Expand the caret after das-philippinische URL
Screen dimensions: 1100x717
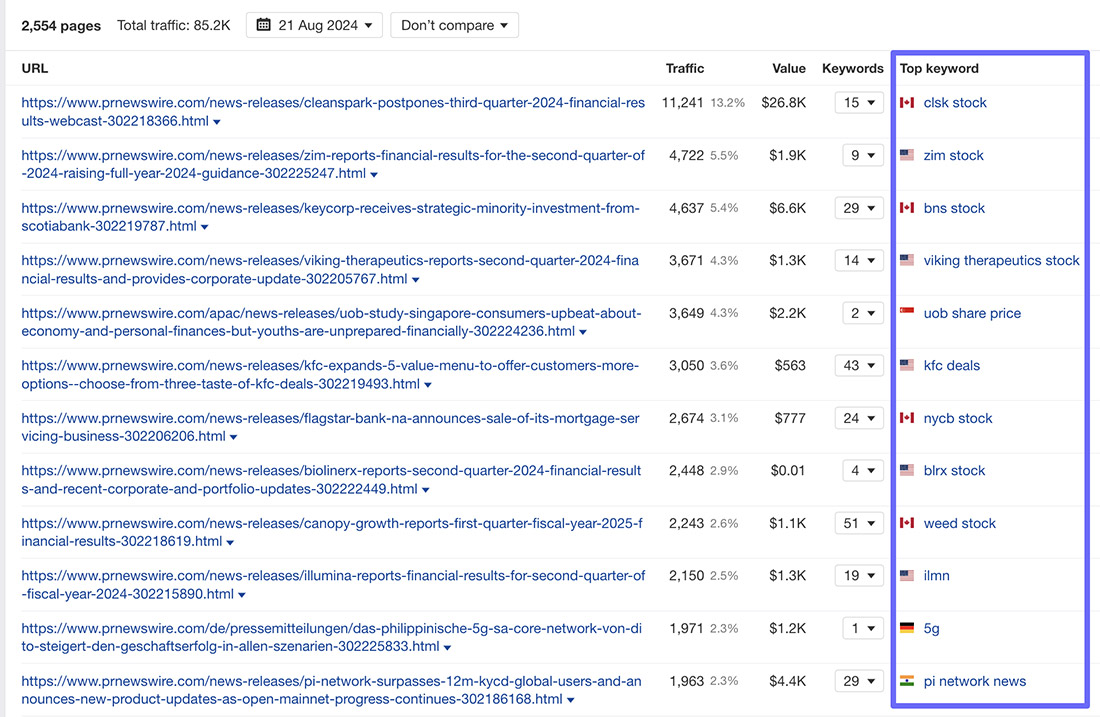tap(448, 648)
